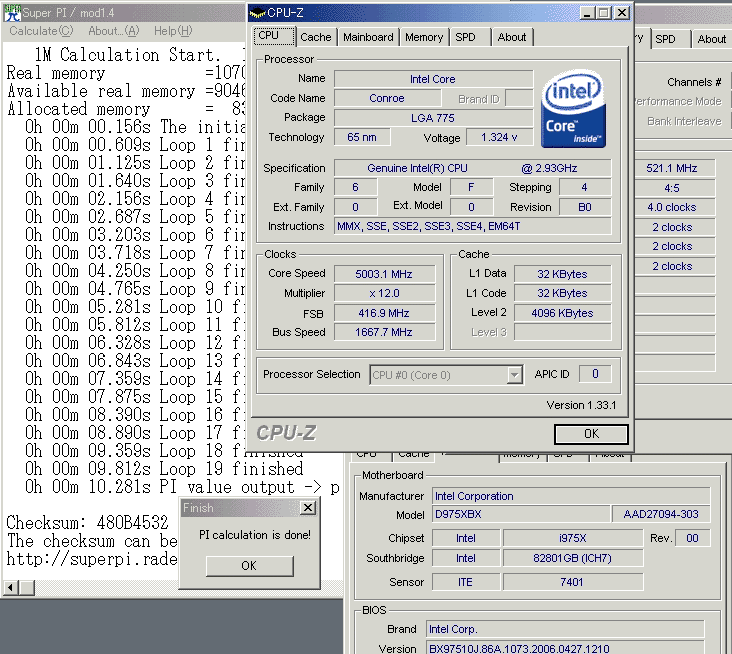Image resolution: width=732 pixels, height=654 pixels.
Task: Click the Intel Core inside logo
Action: 574,109
